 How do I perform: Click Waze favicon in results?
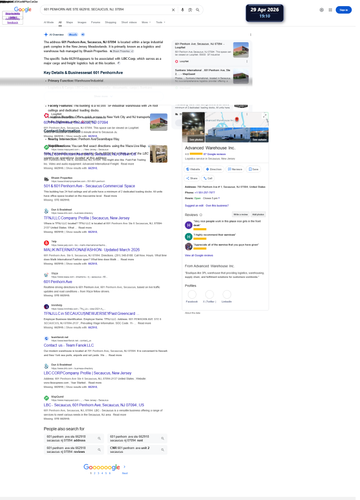pos(46,275)
